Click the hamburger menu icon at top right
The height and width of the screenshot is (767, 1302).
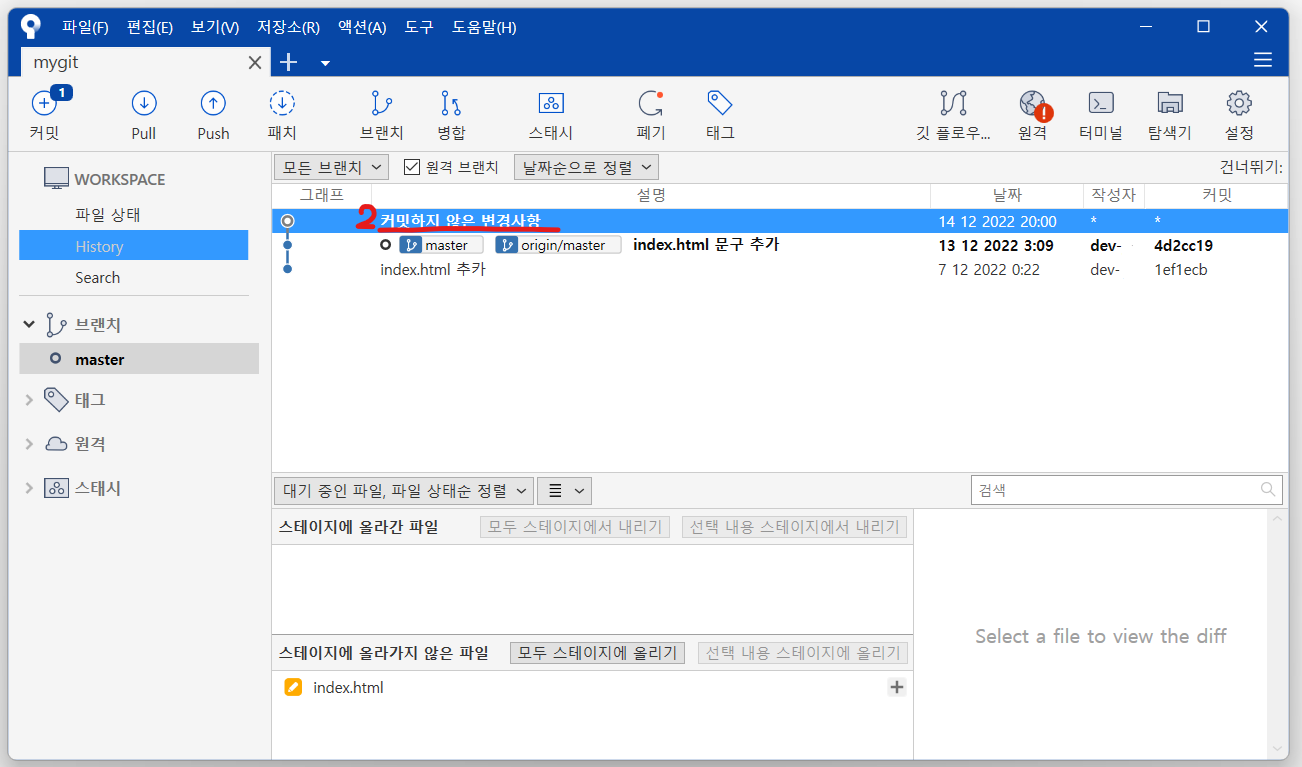click(x=1263, y=61)
